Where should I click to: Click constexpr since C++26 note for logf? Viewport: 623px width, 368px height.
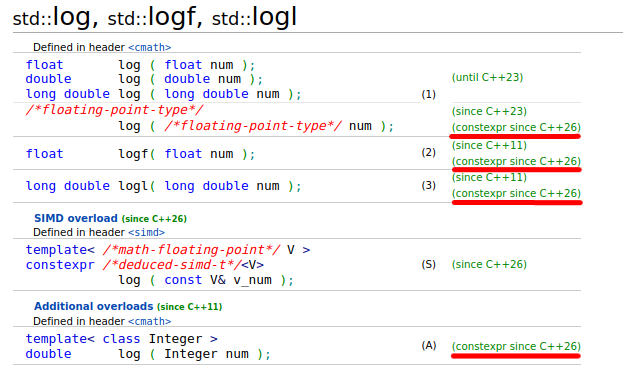click(x=516, y=161)
